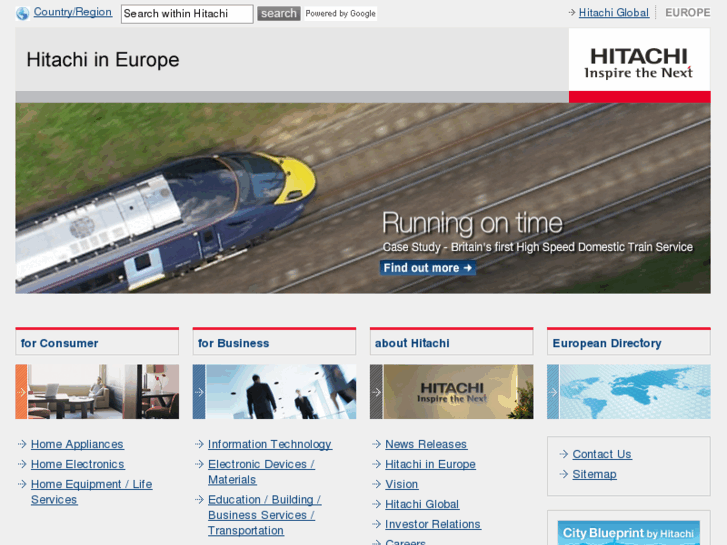
Task: Open Electronic Devices / Materials link
Action: click(261, 472)
